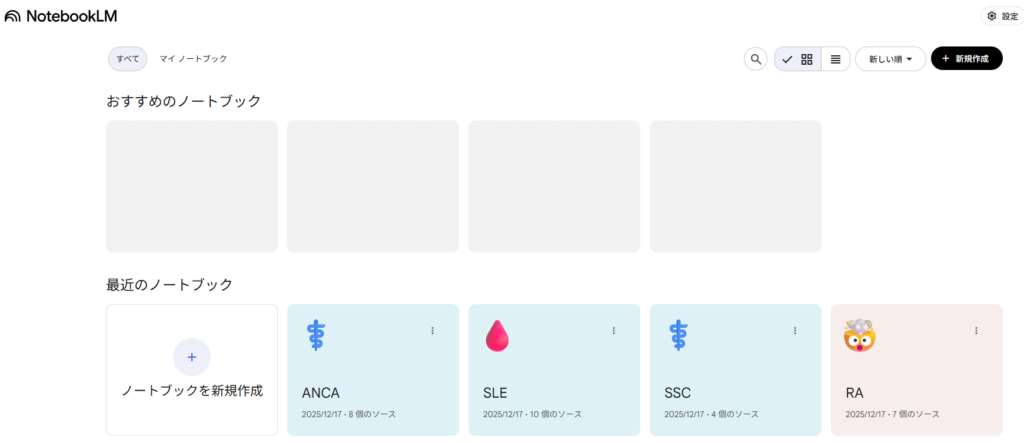Screen dimensions: 1024x443
Task: Open the 新しい順 sort dropdown
Action: point(890,59)
